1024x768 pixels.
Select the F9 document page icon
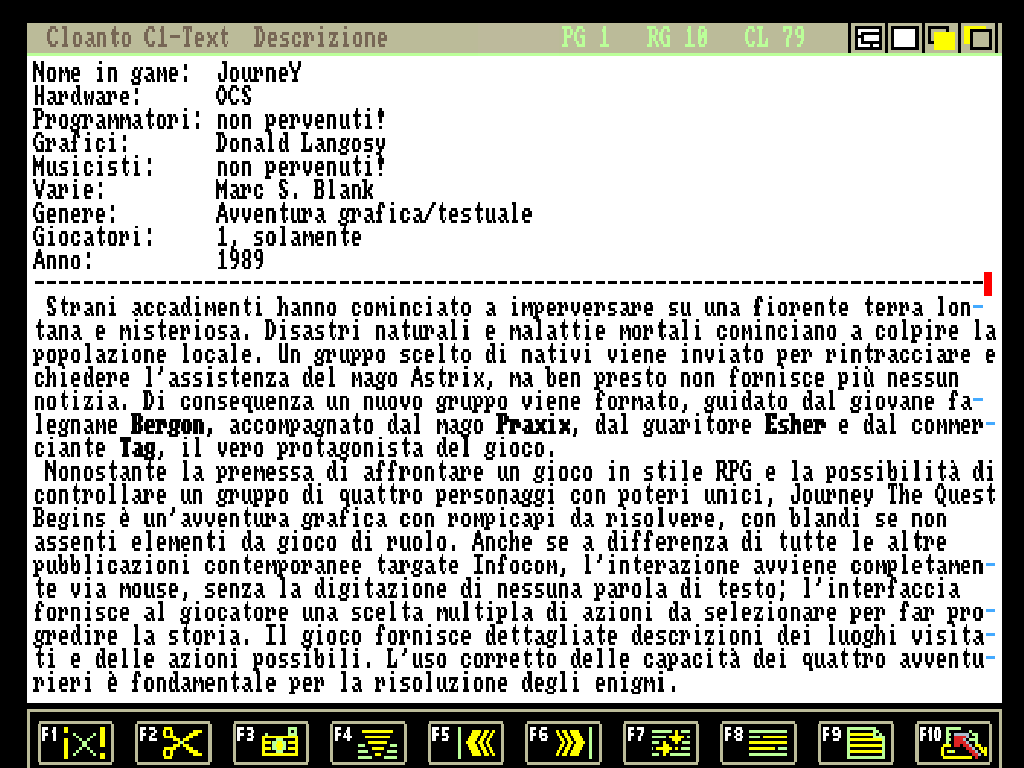tap(855, 743)
